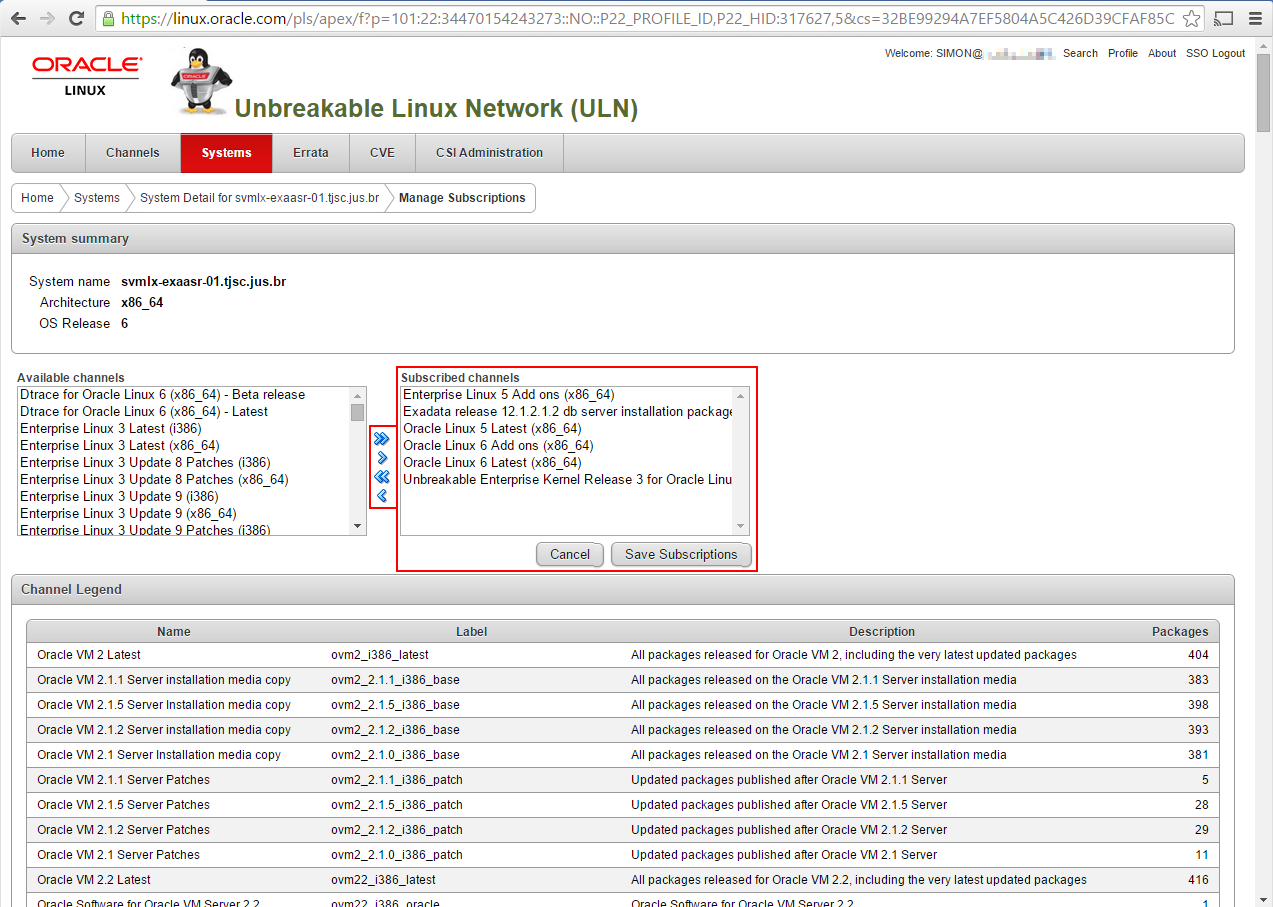
Task: Select subscribed Oracle Linux 6 Latest
Action: 567,463
